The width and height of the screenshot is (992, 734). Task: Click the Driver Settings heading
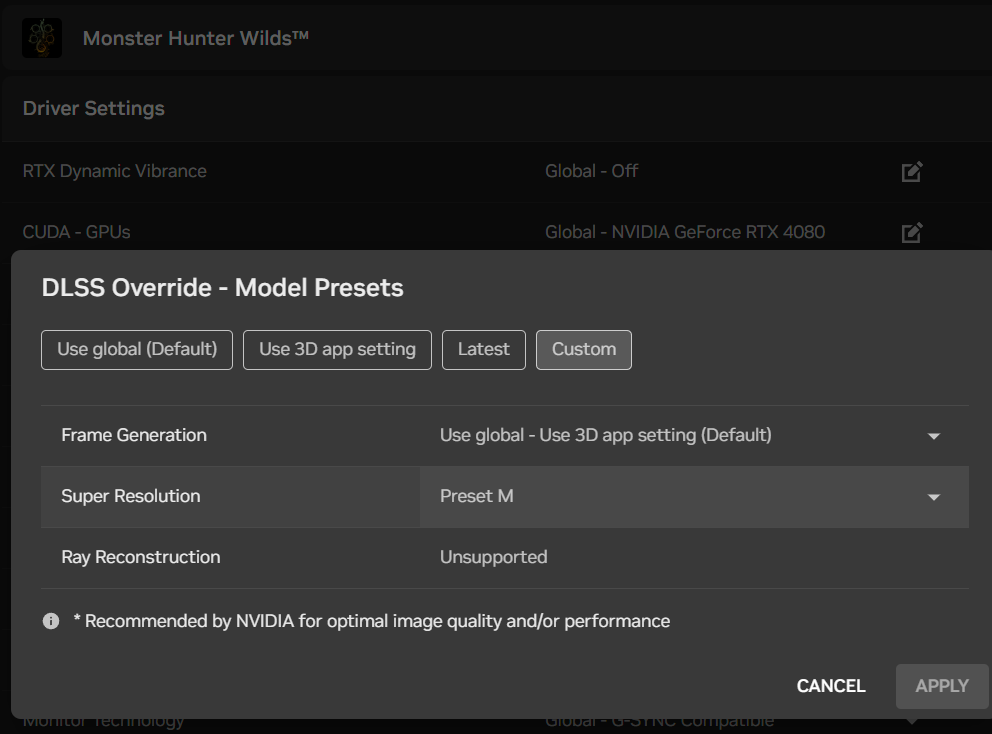[x=94, y=108]
